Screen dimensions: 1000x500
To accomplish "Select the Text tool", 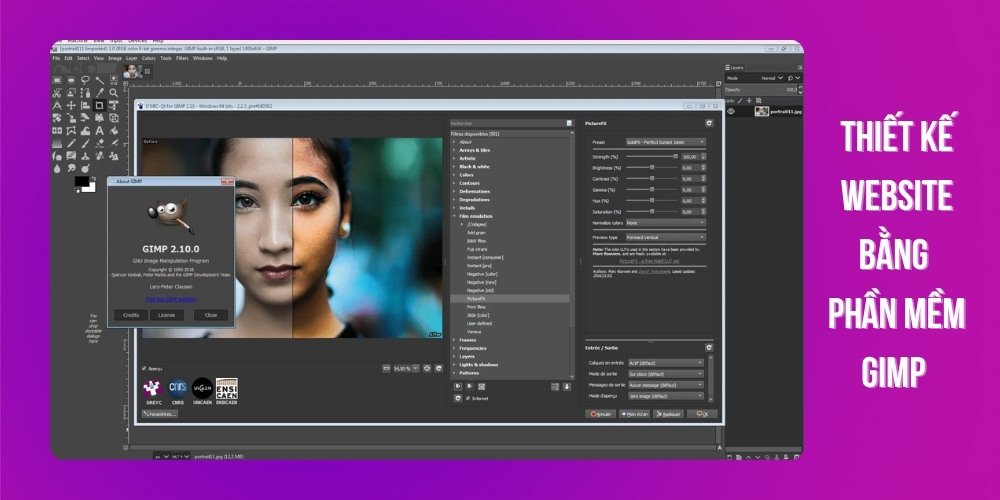I will (99, 131).
